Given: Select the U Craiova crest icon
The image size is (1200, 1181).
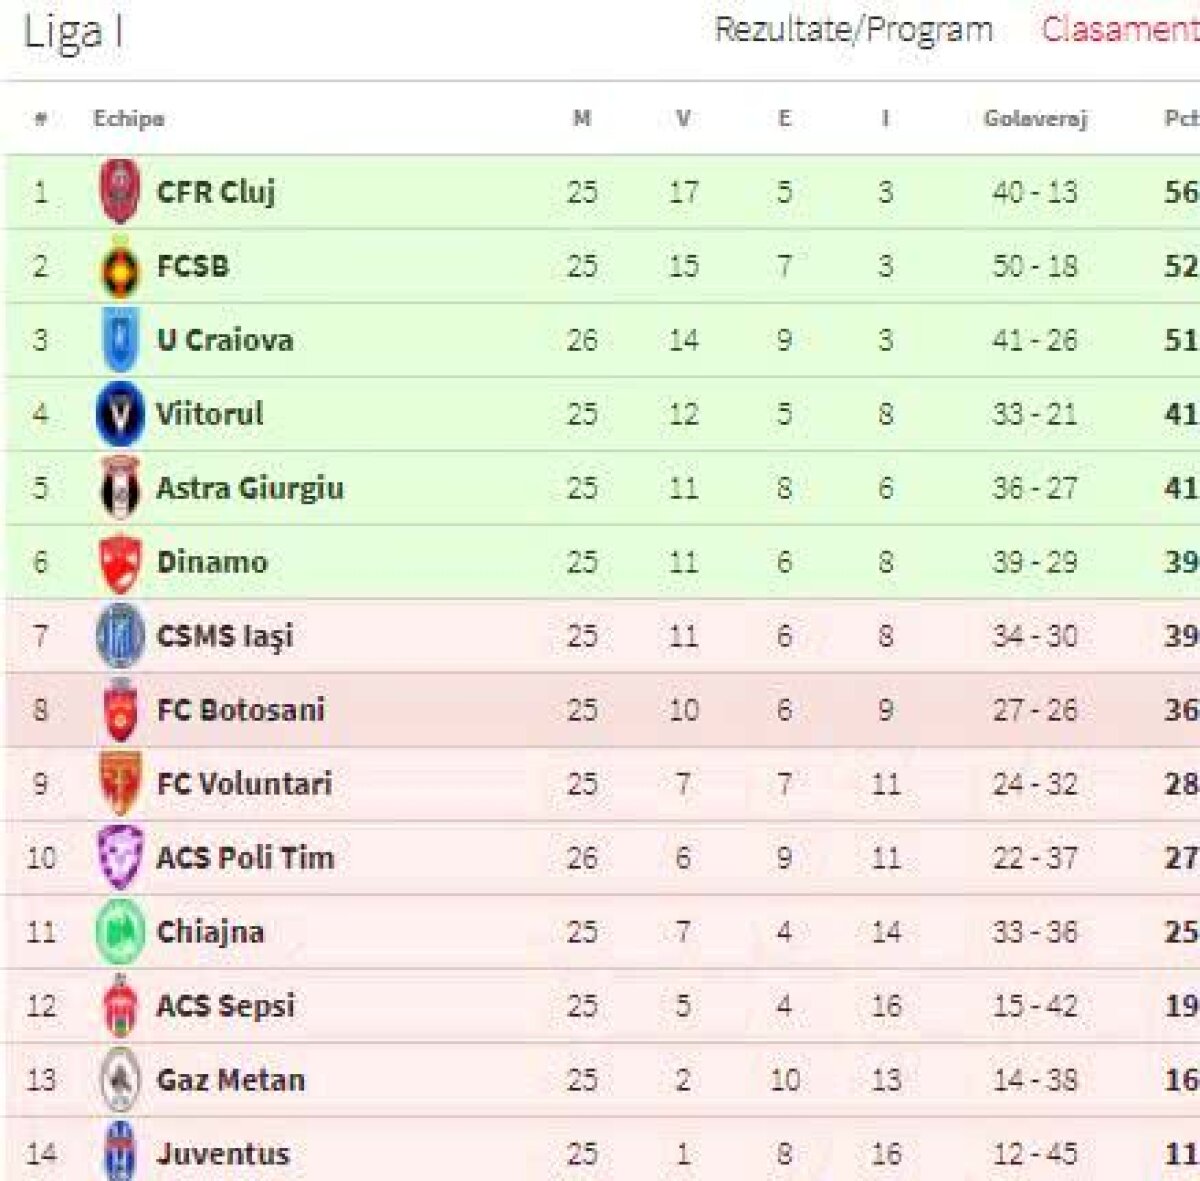Looking at the screenshot, I should click(120, 340).
